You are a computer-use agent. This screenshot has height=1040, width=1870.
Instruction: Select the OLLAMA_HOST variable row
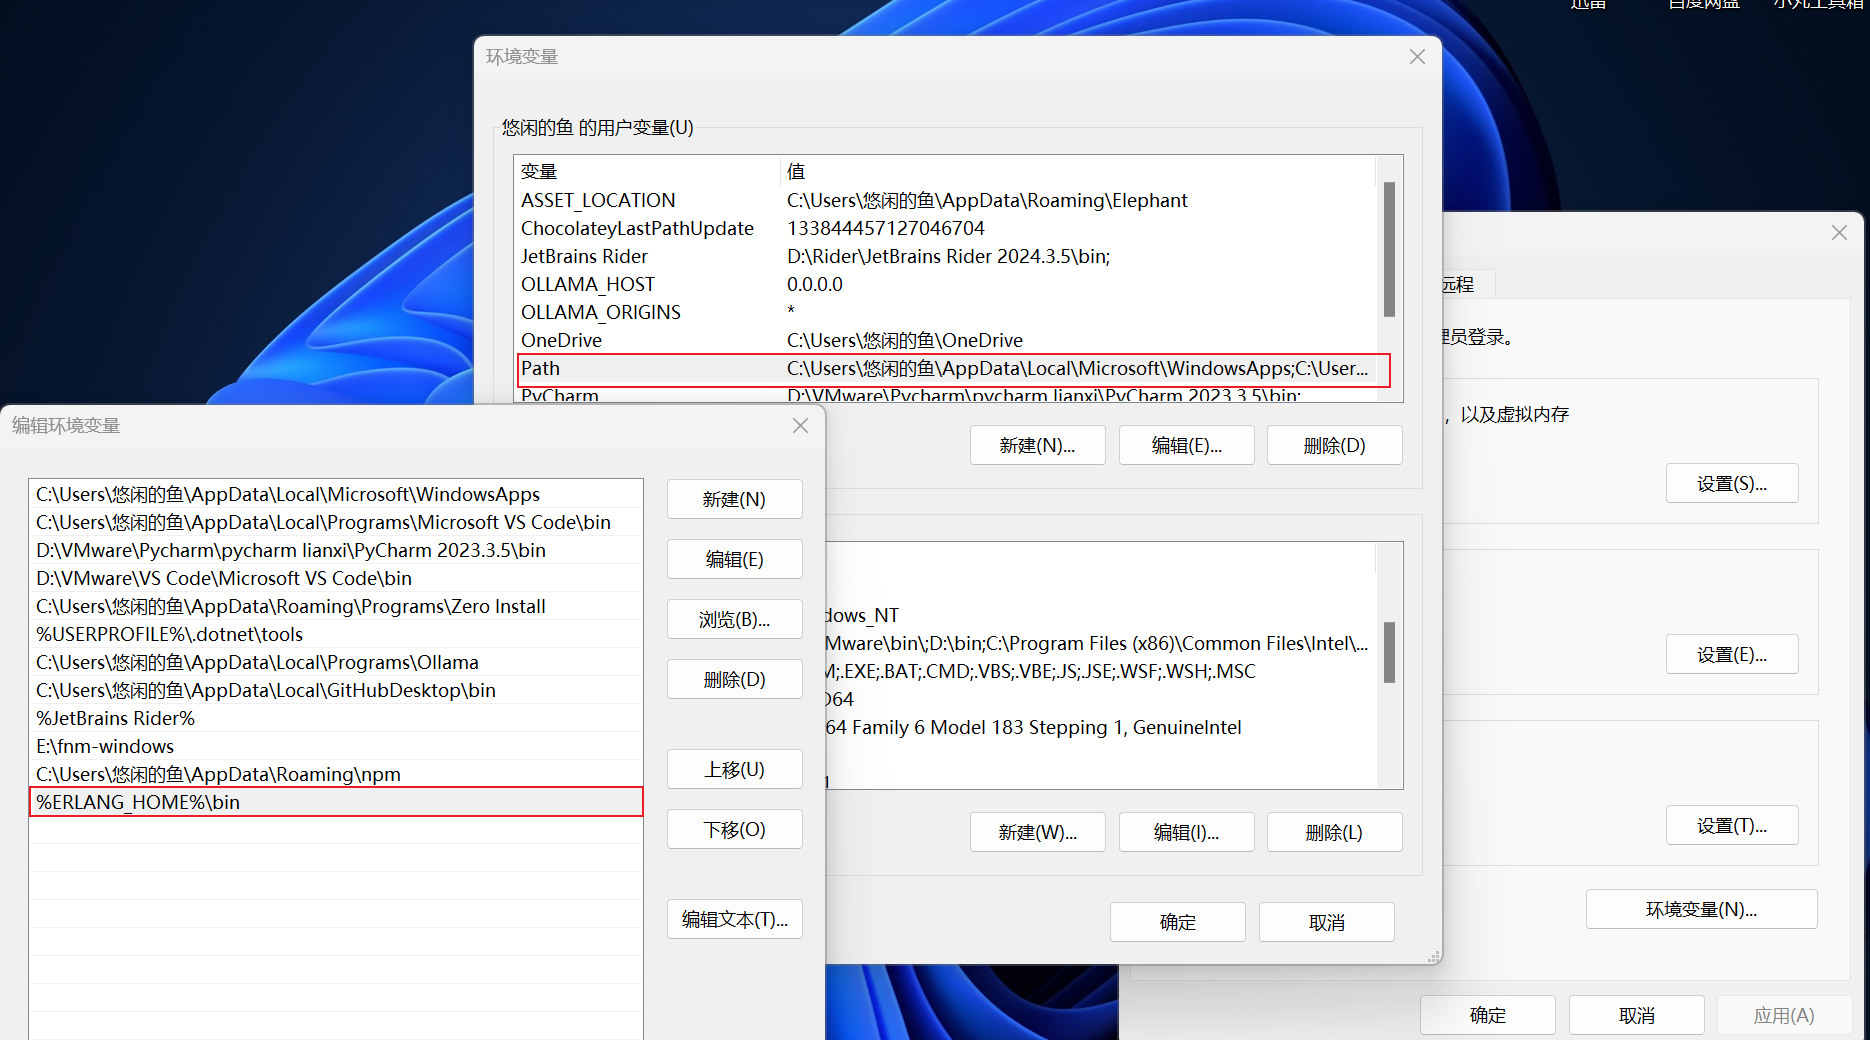coord(946,284)
